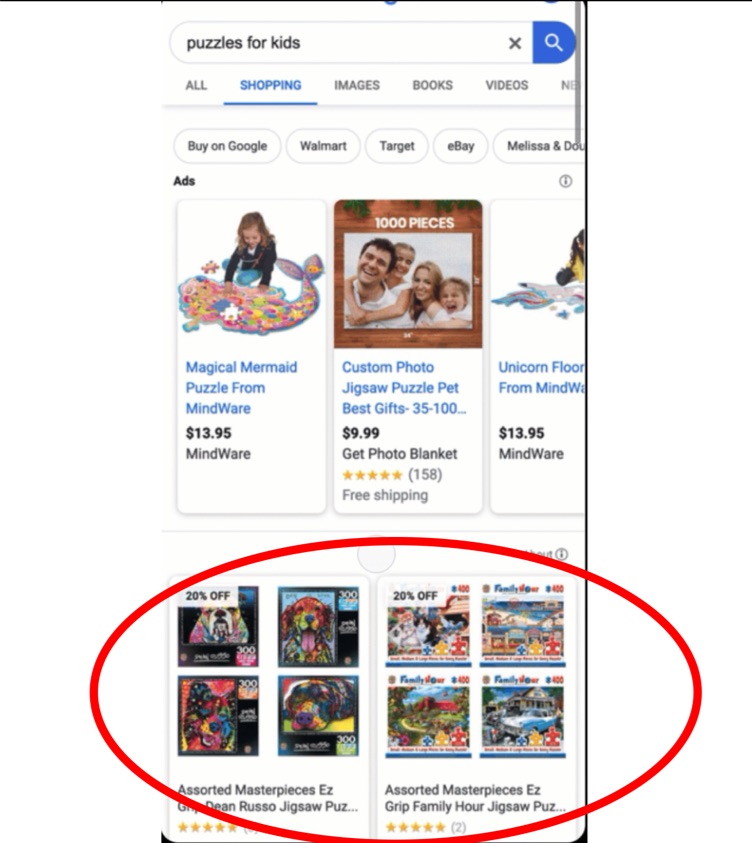Apply the Buy on Google filter chip

(227, 146)
